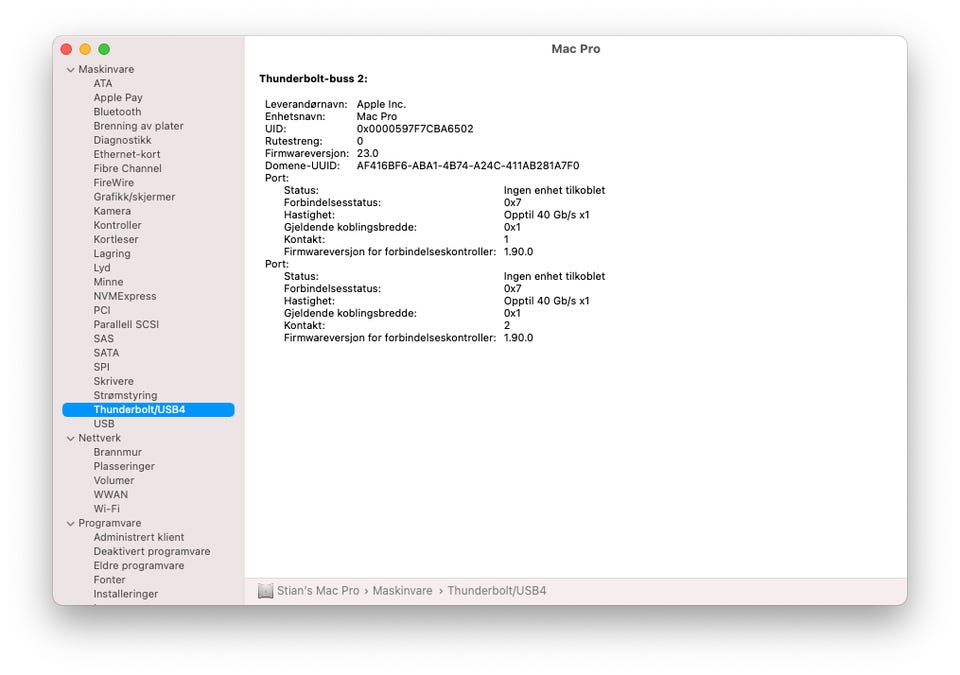960x675 pixels.
Task: Select Installeringer entry
Action: coord(126,594)
